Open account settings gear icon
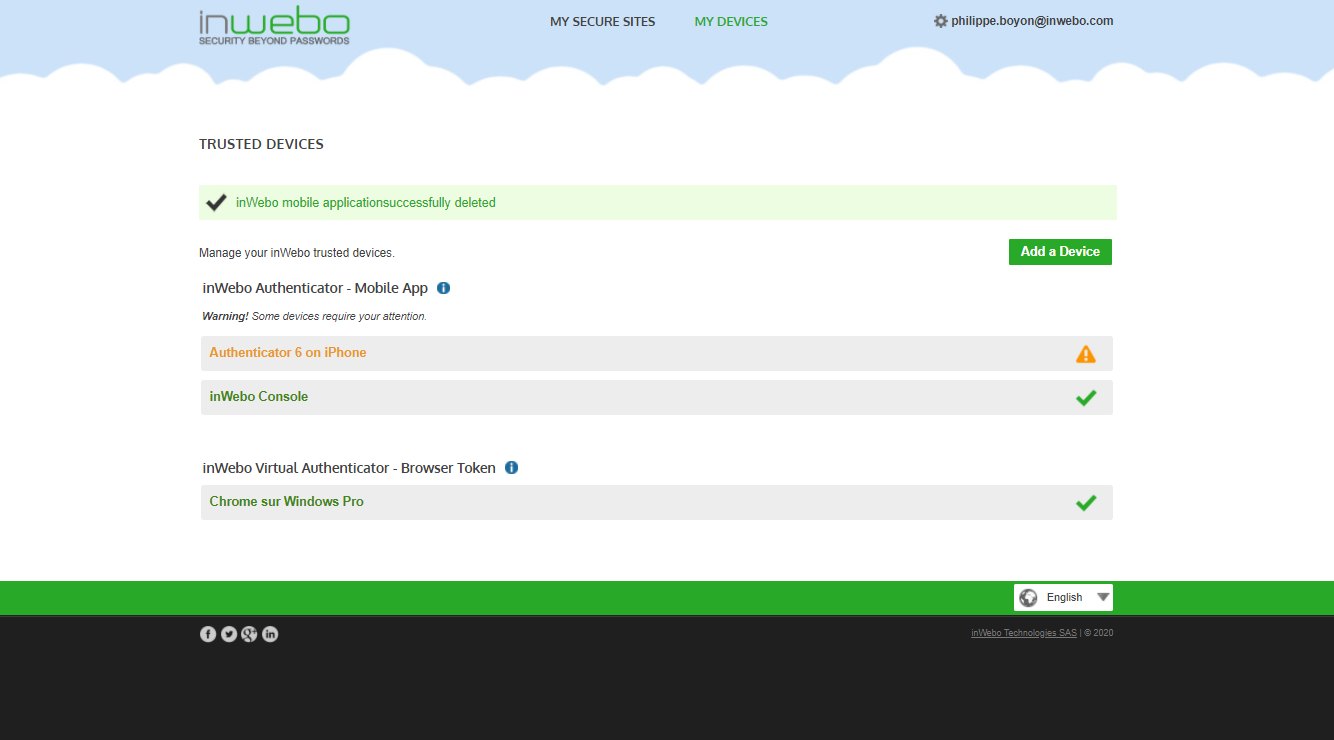The height and width of the screenshot is (740, 1334). [940, 21]
